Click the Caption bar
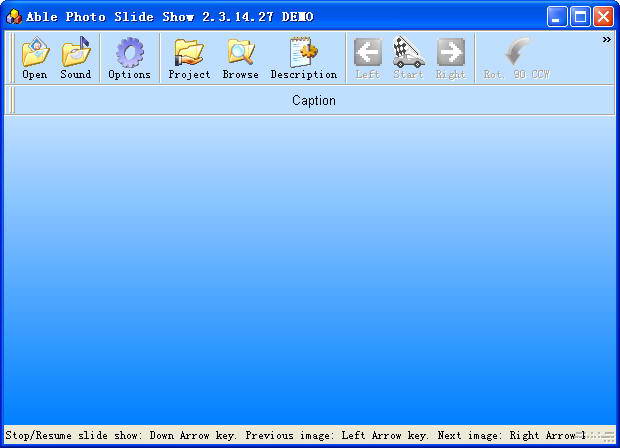This screenshot has height=448, width=620. pyautogui.click(x=314, y=100)
